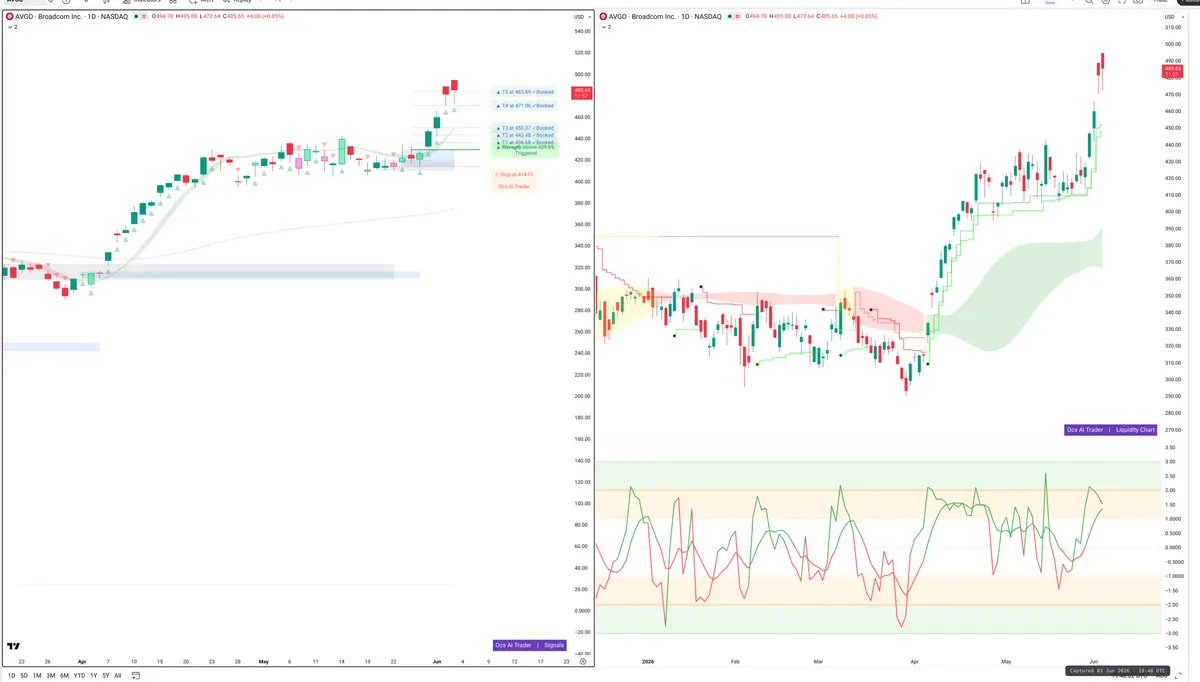Click 485.65 last price tag on the right chart

[x=1171, y=71]
